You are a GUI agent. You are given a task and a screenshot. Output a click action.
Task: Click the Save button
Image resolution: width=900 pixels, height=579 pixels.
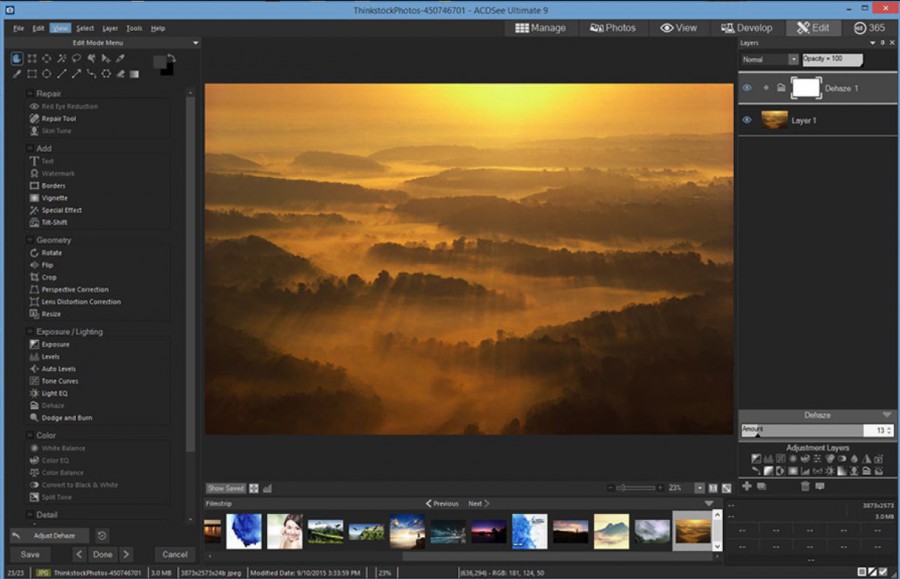point(29,553)
